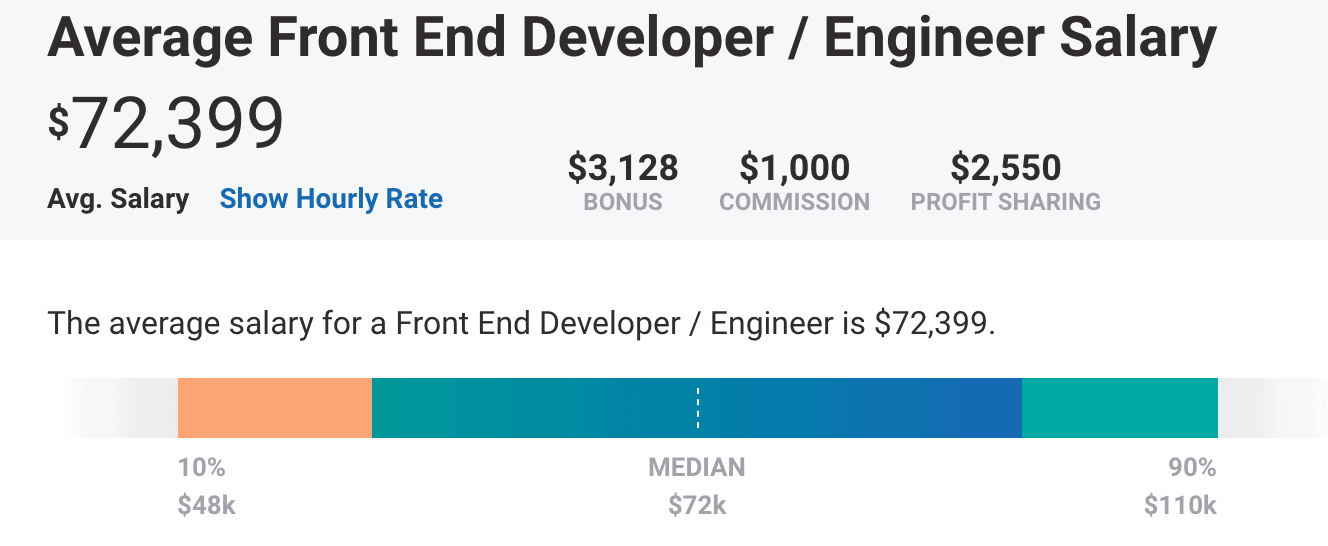
Task: Click the 10% percentile label
Action: coord(202,467)
